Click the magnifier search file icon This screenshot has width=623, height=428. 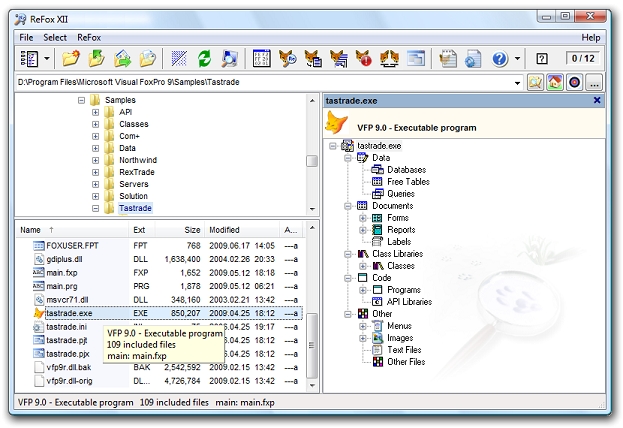tap(229, 58)
